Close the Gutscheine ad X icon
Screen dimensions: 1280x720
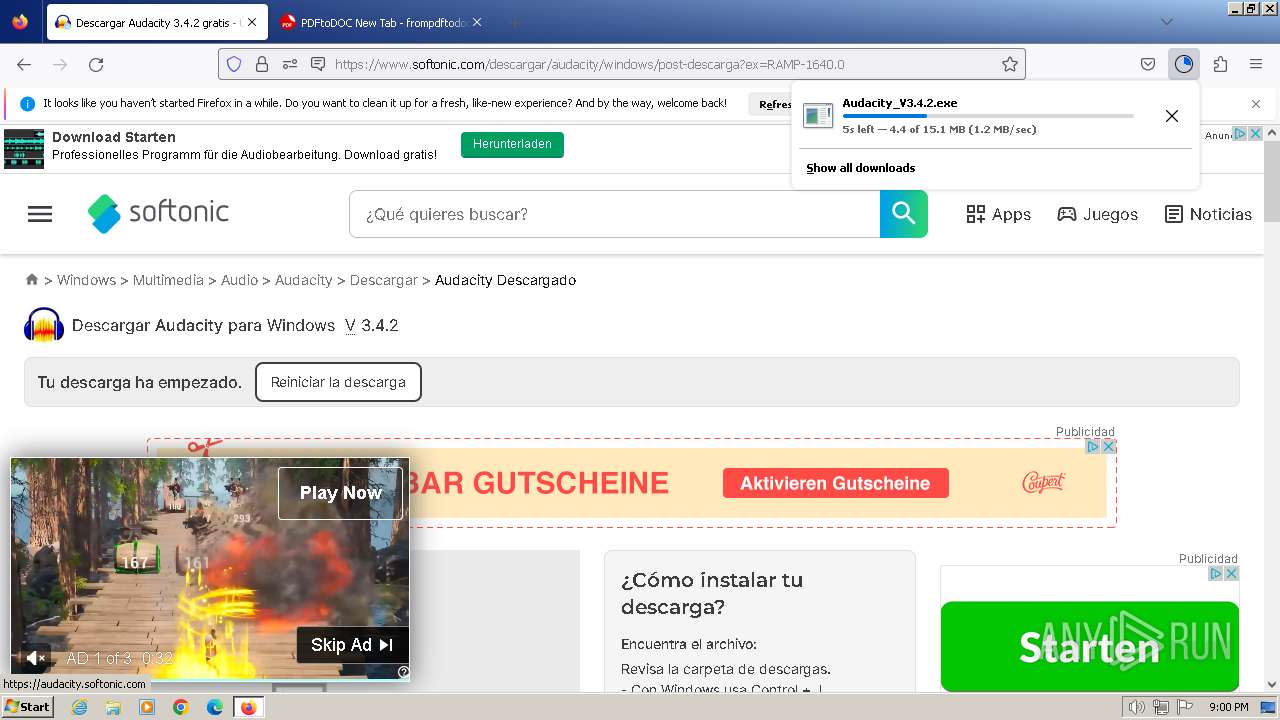click(x=1108, y=446)
